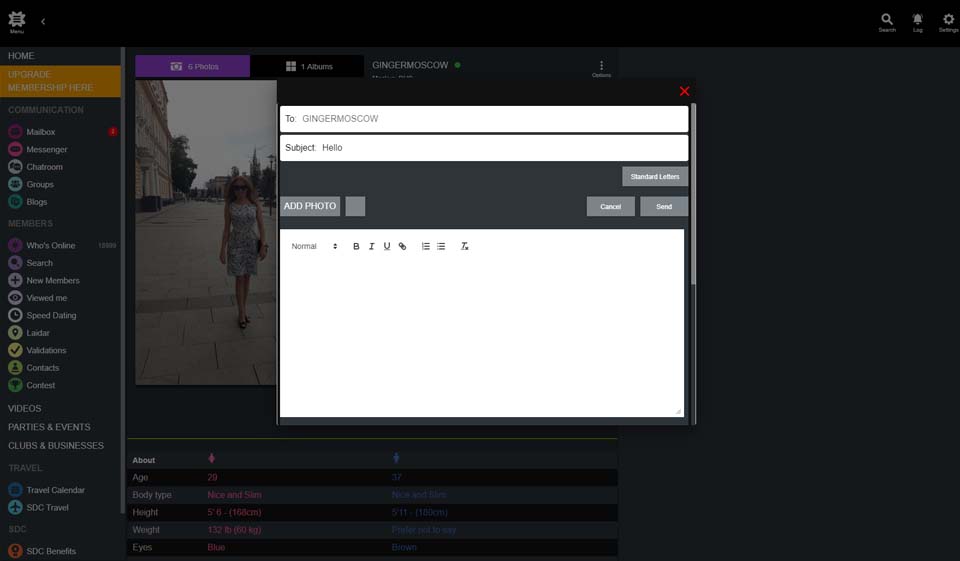Image resolution: width=960 pixels, height=561 pixels.
Task: Switch to the 6 Photos tab
Action: (193, 66)
